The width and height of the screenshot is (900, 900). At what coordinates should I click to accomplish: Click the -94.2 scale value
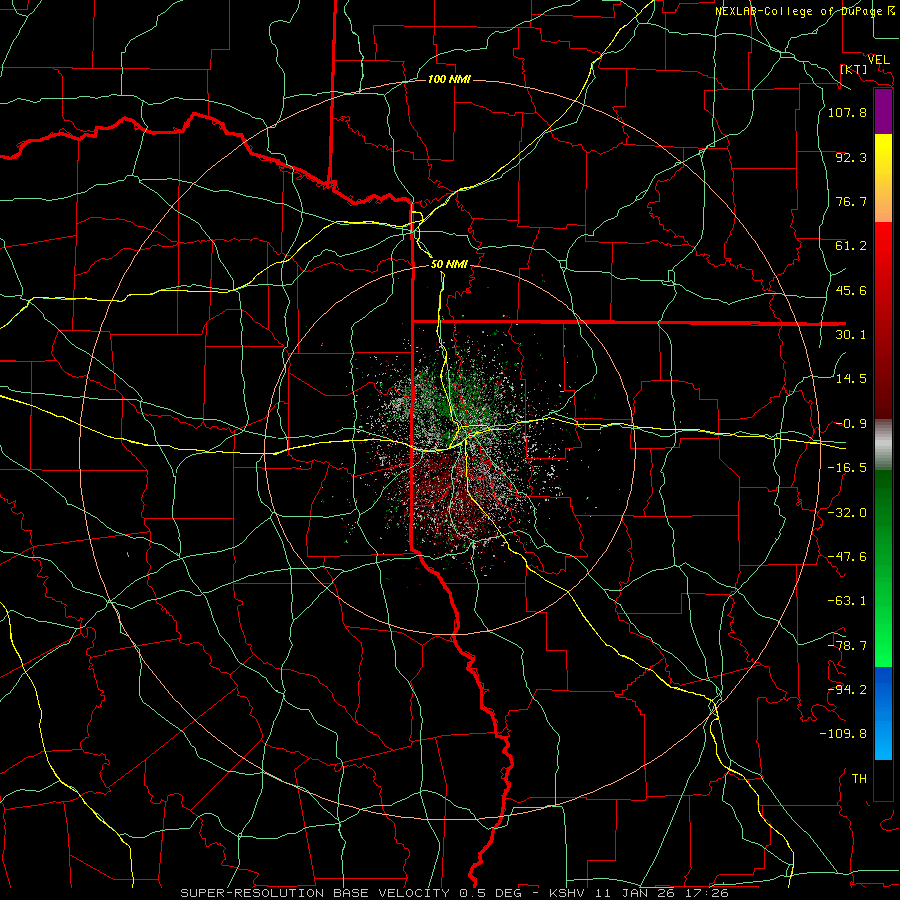[x=847, y=689]
